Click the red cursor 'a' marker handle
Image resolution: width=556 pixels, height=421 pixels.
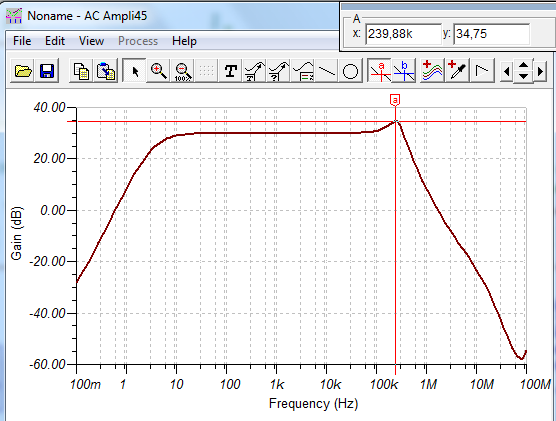(395, 100)
